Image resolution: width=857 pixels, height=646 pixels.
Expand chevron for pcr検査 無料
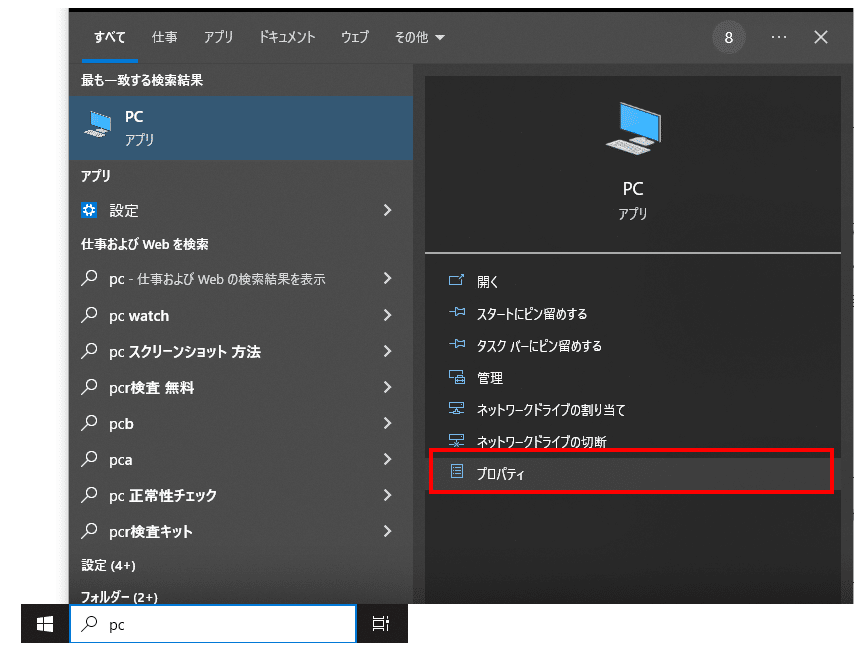coord(388,387)
